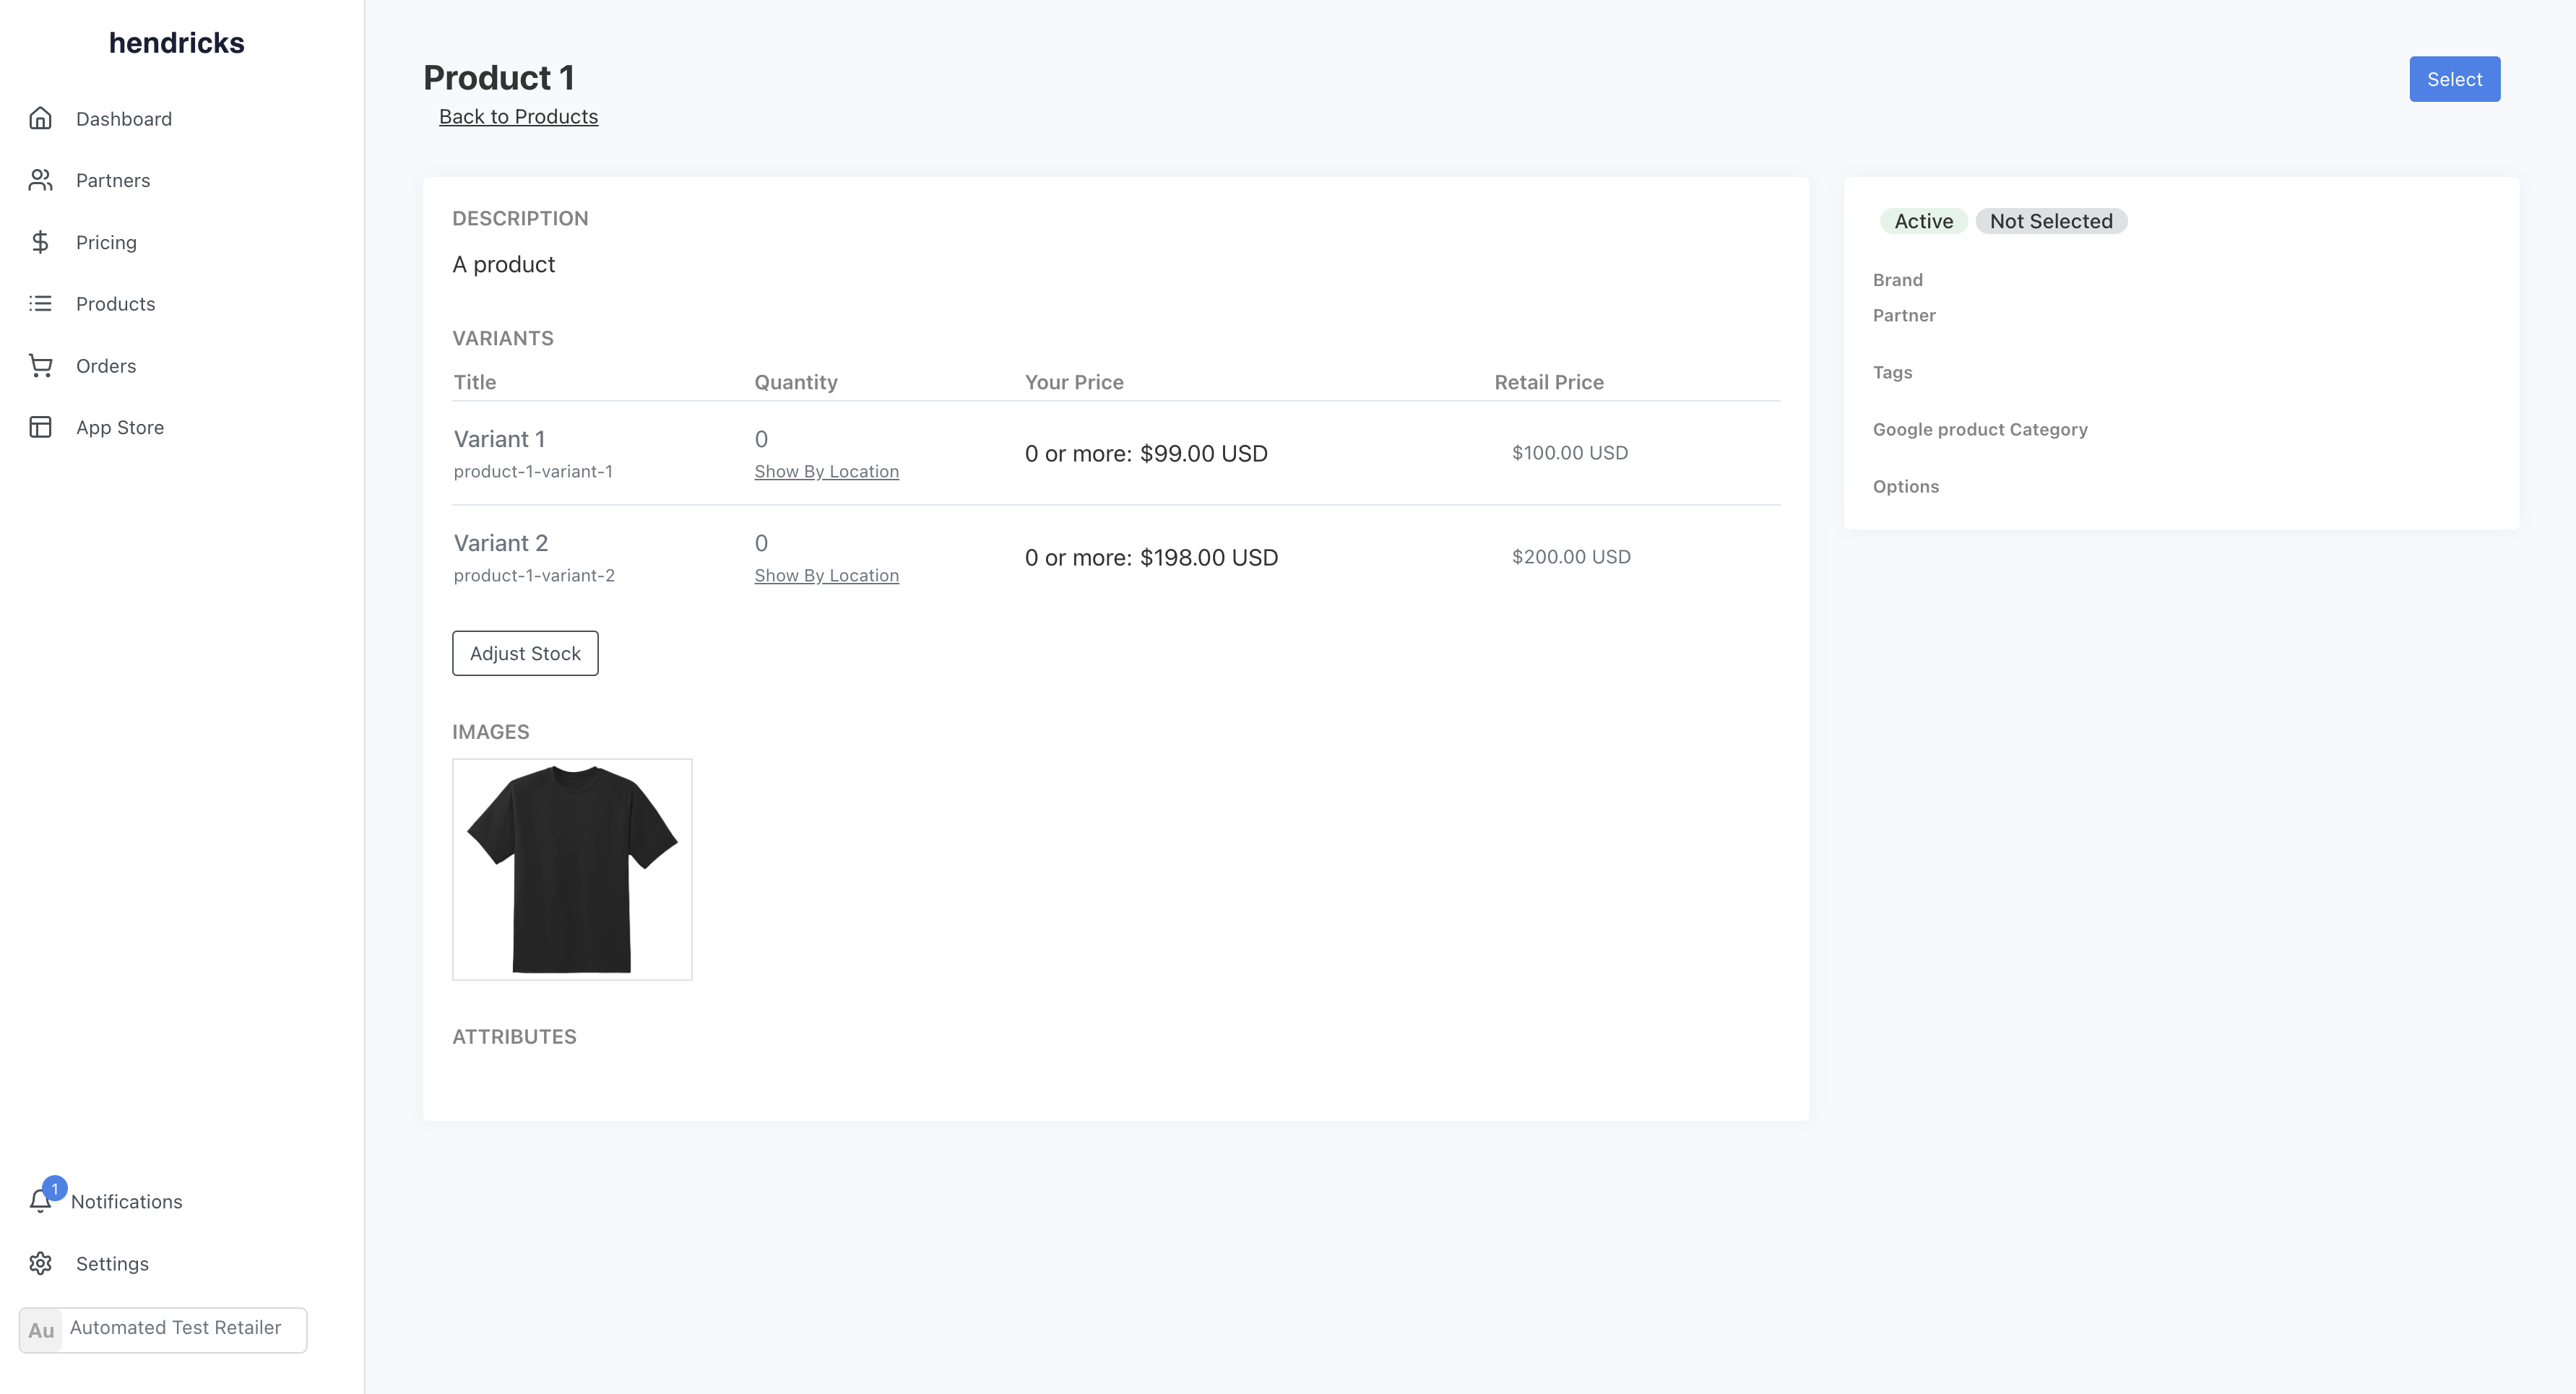
Task: Open the Dashboard menu item
Action: [124, 119]
